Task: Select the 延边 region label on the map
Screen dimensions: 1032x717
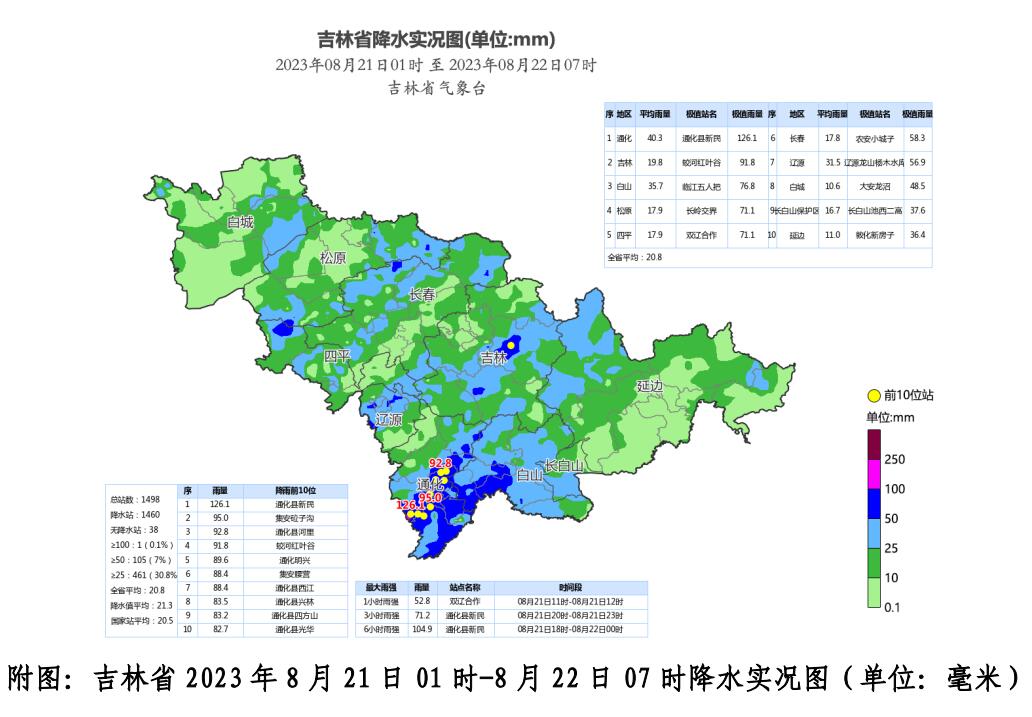Action: coord(650,386)
